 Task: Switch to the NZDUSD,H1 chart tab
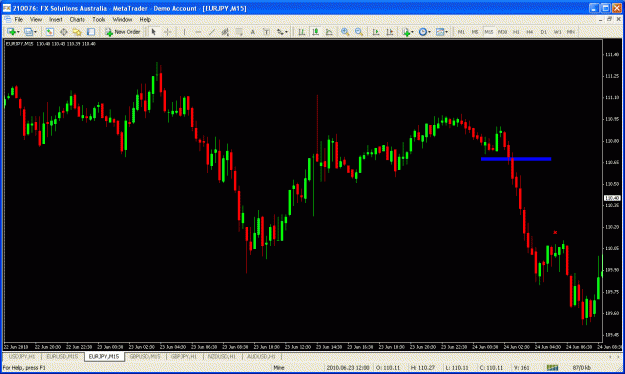click(222, 356)
